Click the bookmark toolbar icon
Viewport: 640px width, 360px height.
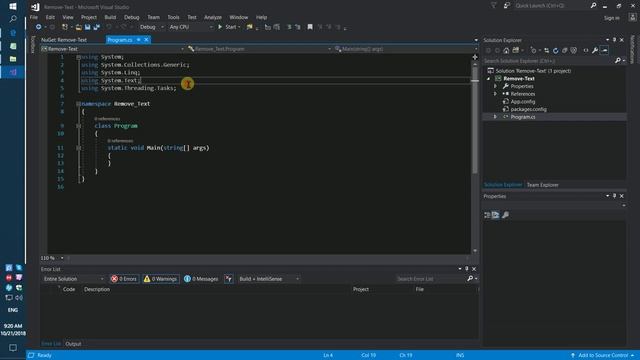[x=310, y=27]
